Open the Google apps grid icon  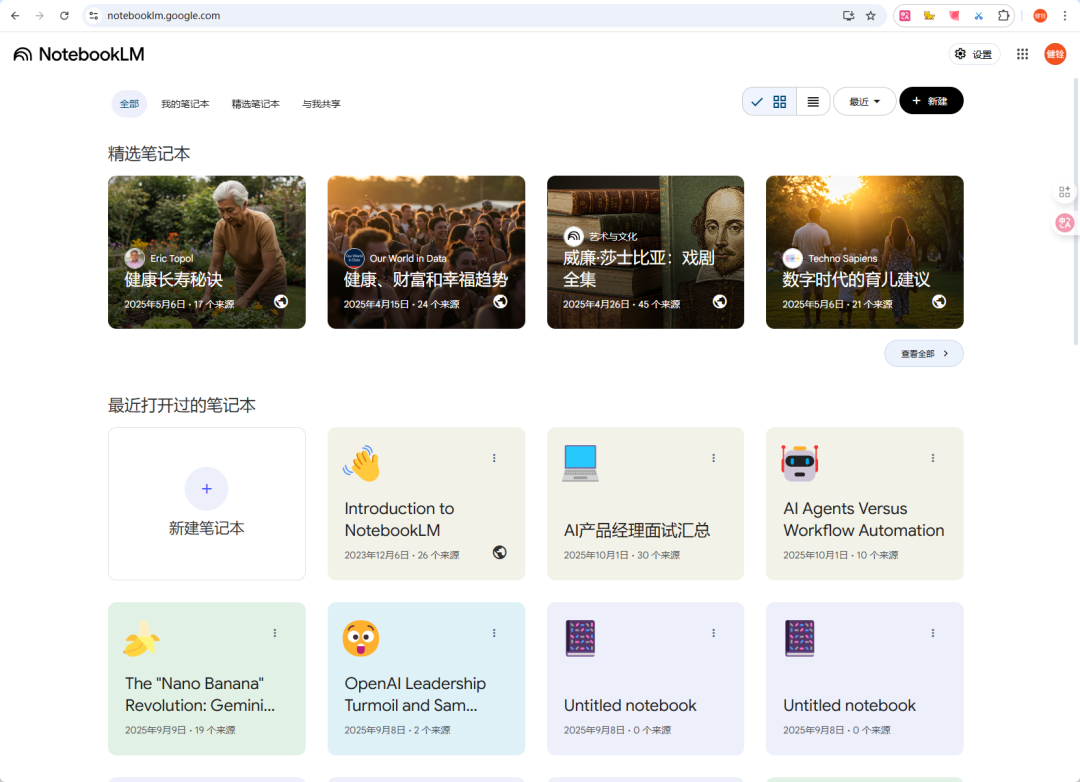(1022, 54)
